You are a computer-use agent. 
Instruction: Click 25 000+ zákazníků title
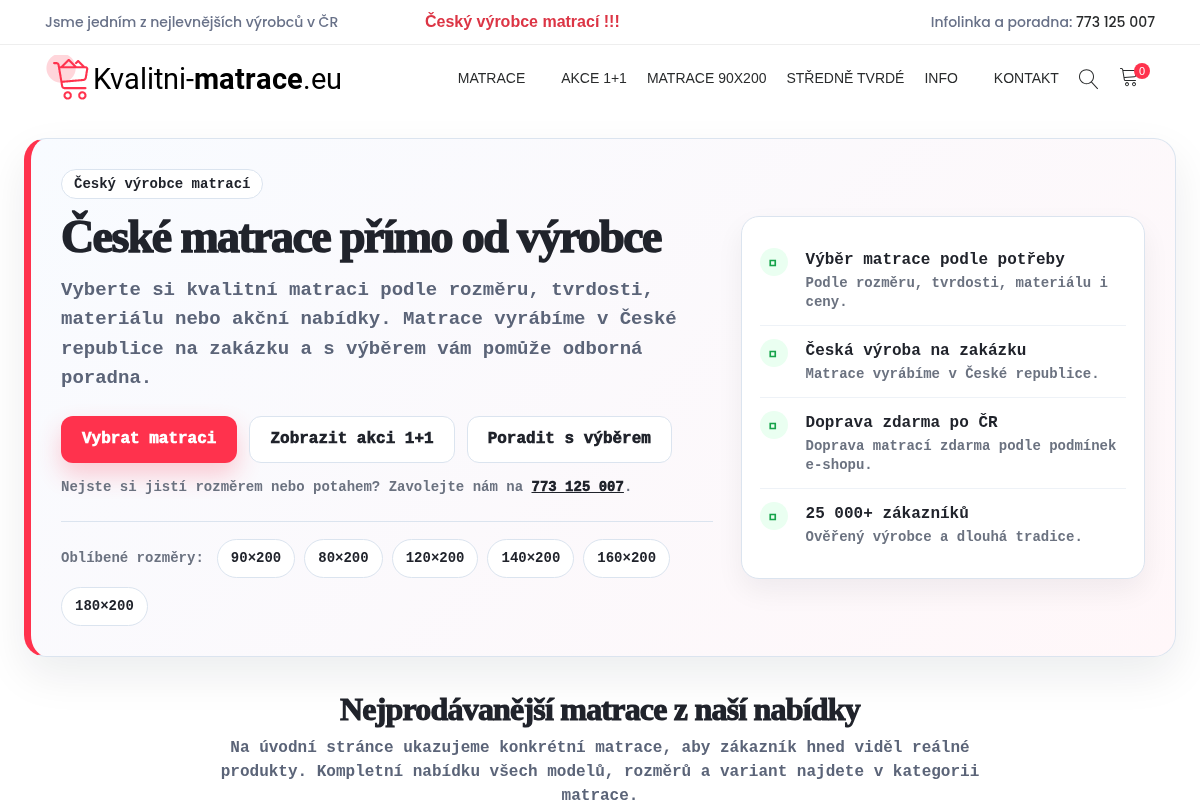(x=887, y=513)
